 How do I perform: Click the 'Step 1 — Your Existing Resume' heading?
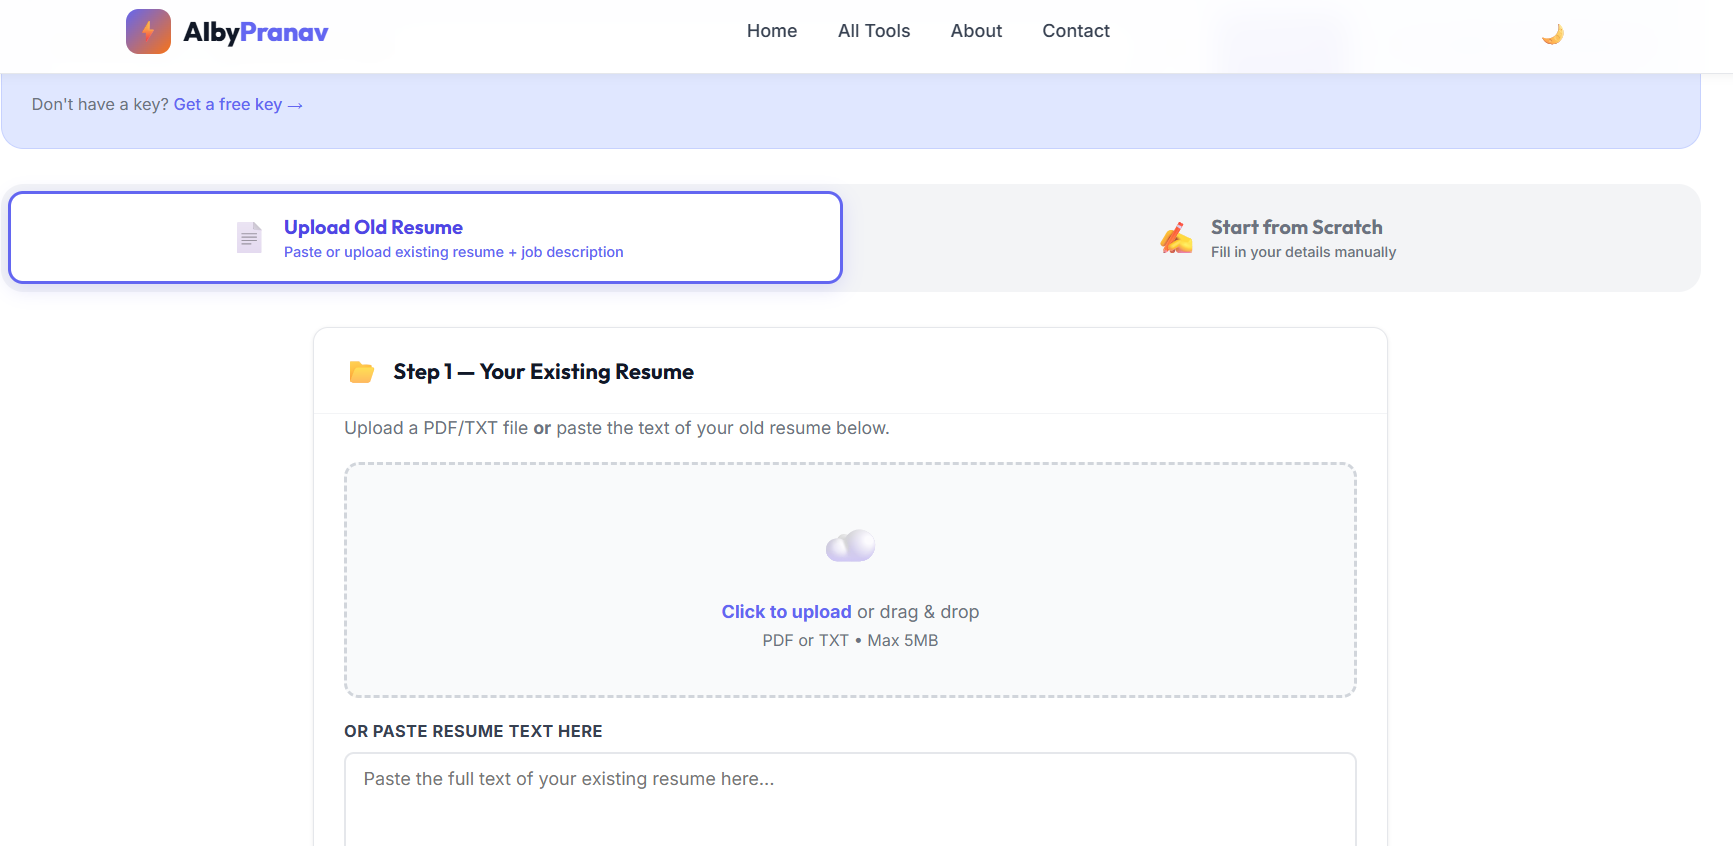543,372
